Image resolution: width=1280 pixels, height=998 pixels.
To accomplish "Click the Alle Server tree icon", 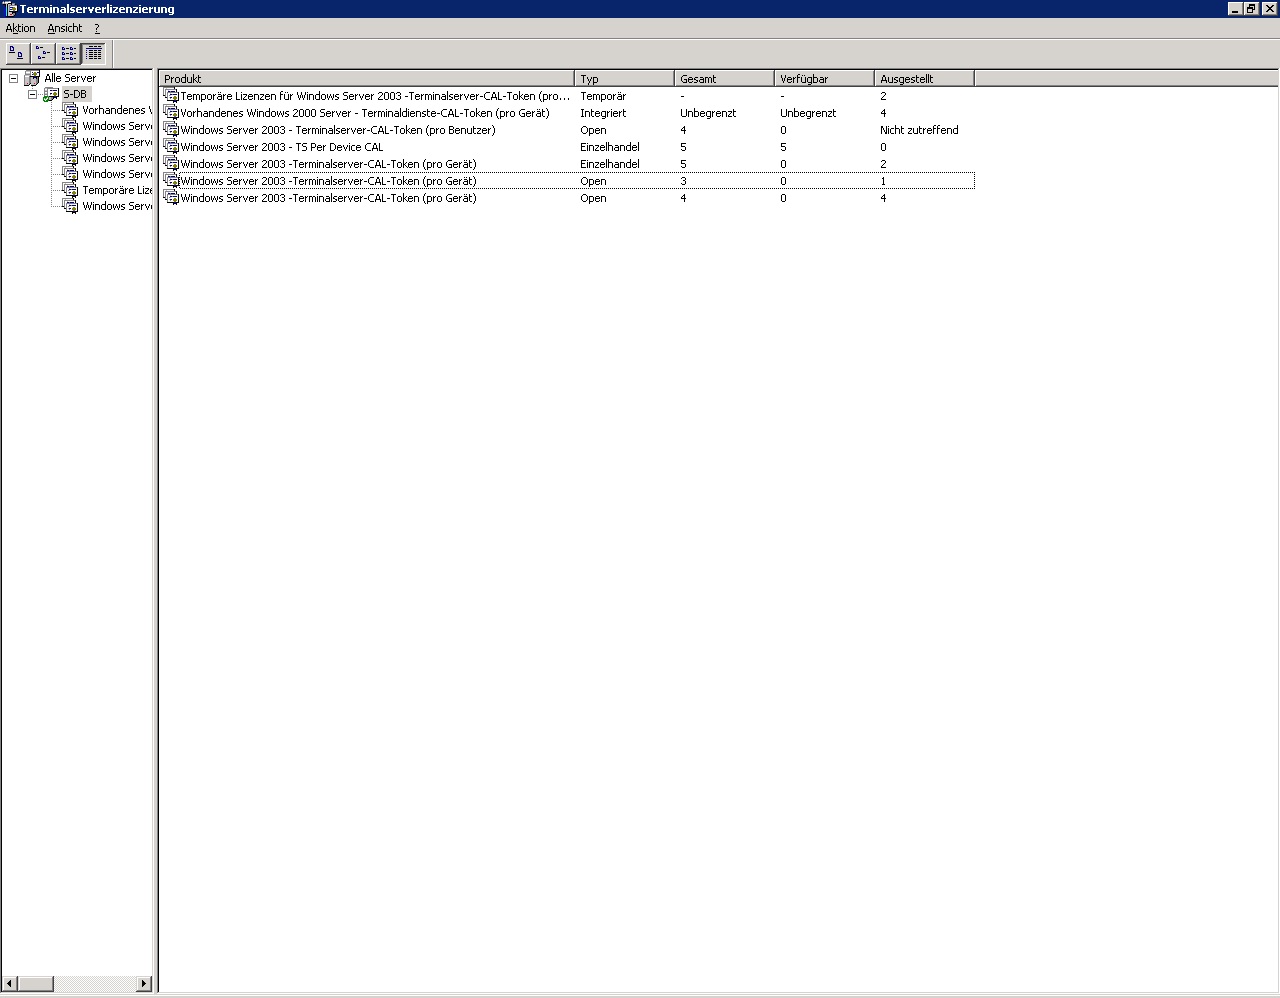I will [x=33, y=78].
